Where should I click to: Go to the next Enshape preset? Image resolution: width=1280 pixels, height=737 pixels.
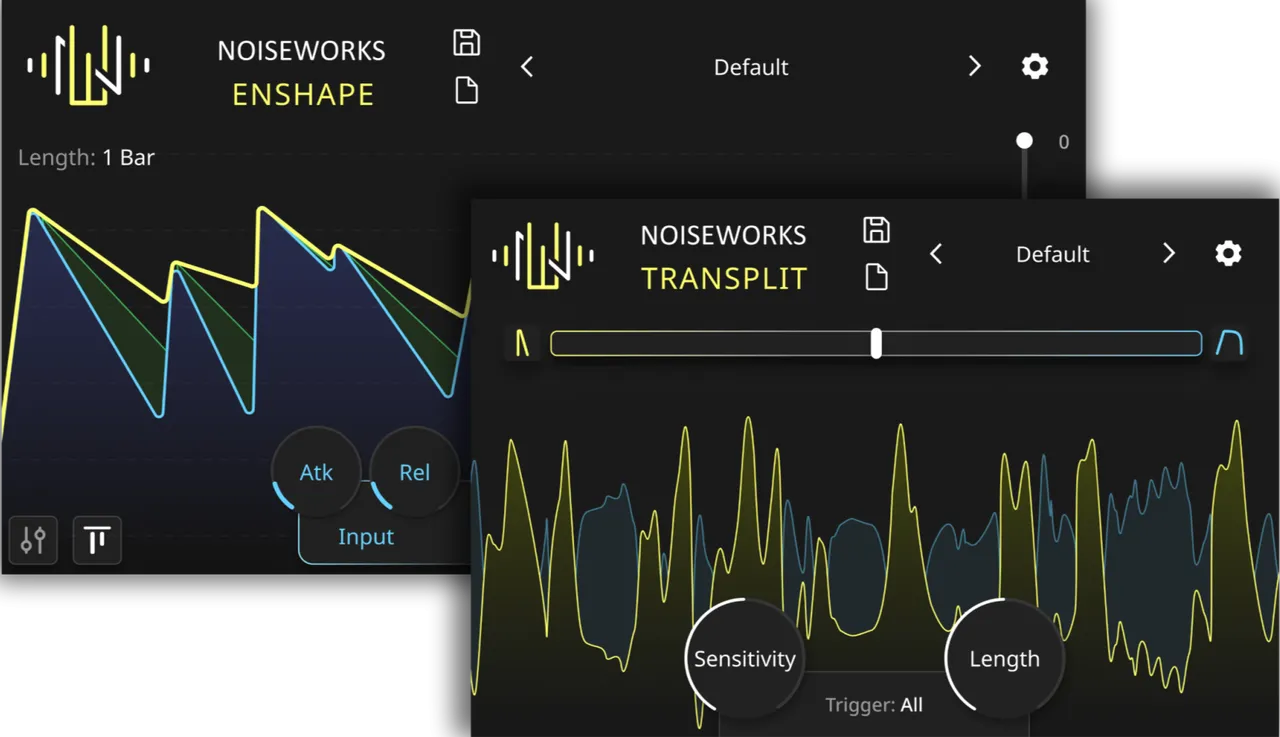(x=975, y=67)
